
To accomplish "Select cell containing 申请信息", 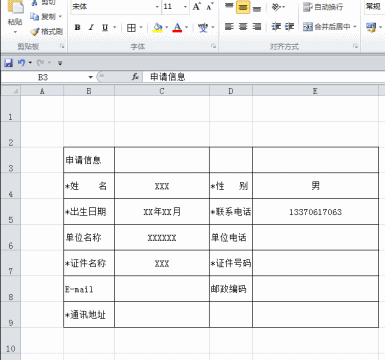I will point(89,160).
